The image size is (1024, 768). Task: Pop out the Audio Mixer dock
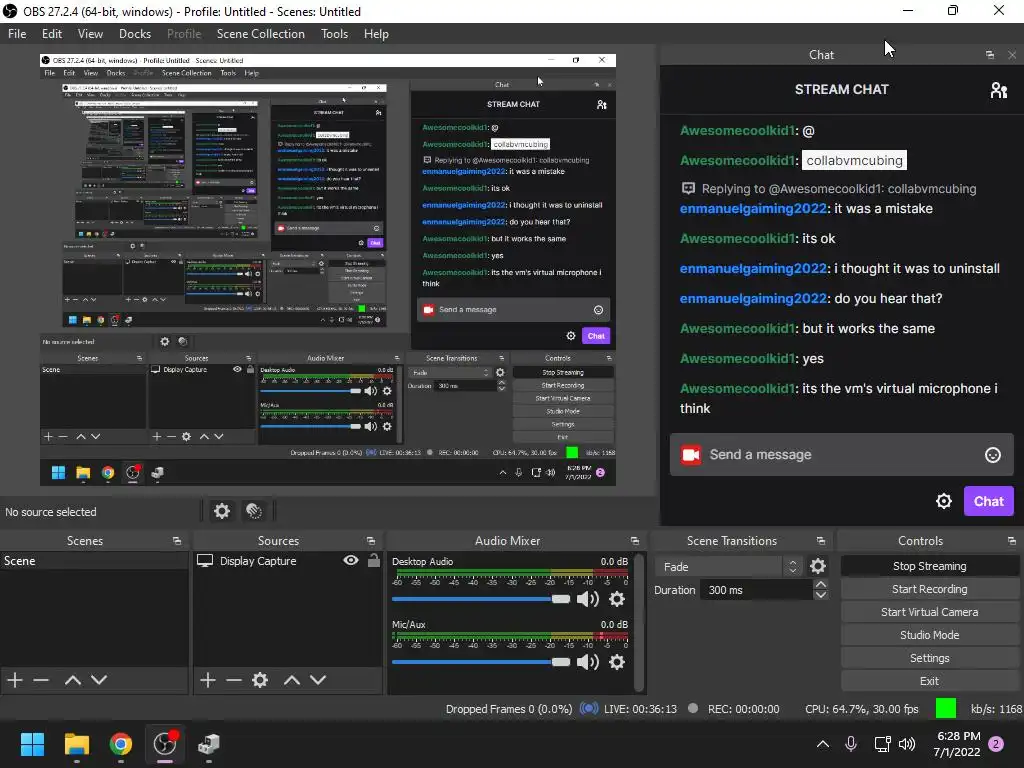[x=634, y=541]
